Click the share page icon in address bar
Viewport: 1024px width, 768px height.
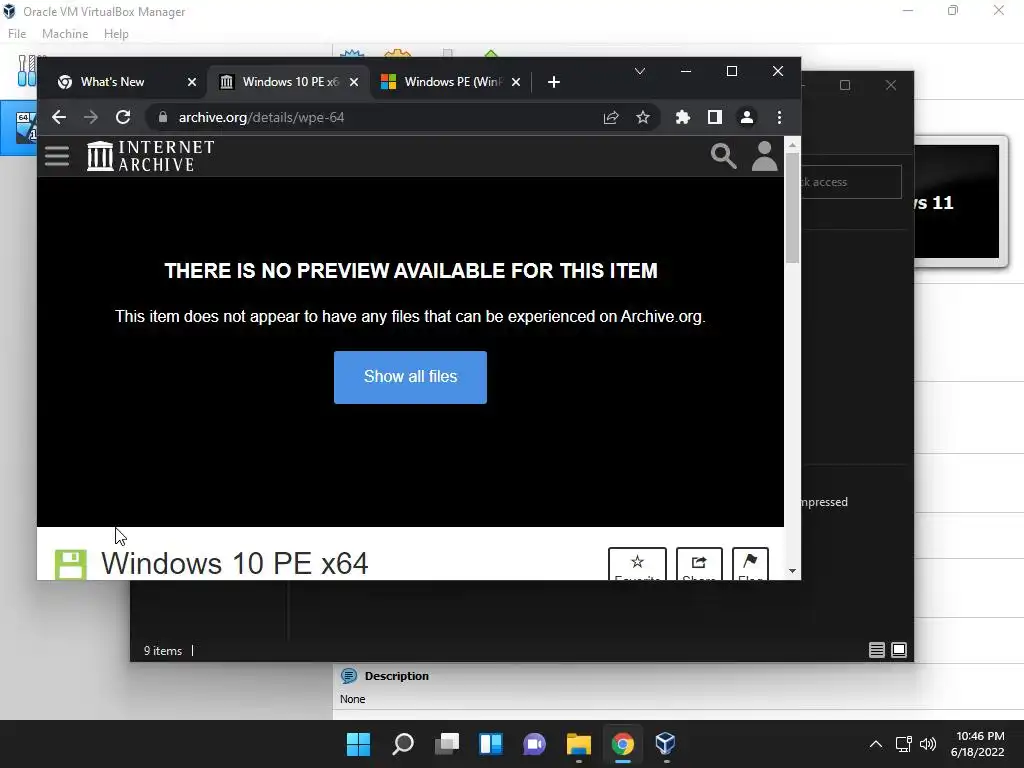pos(611,118)
